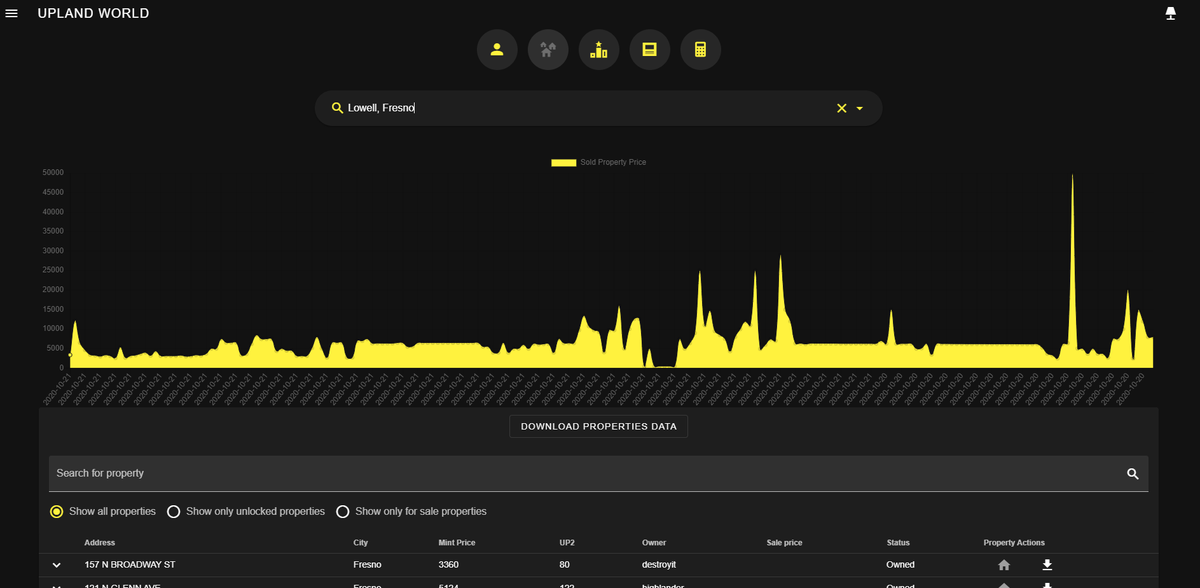The width and height of the screenshot is (1200, 588).
Task: Sort by the UP2 column header
Action: coord(567,542)
